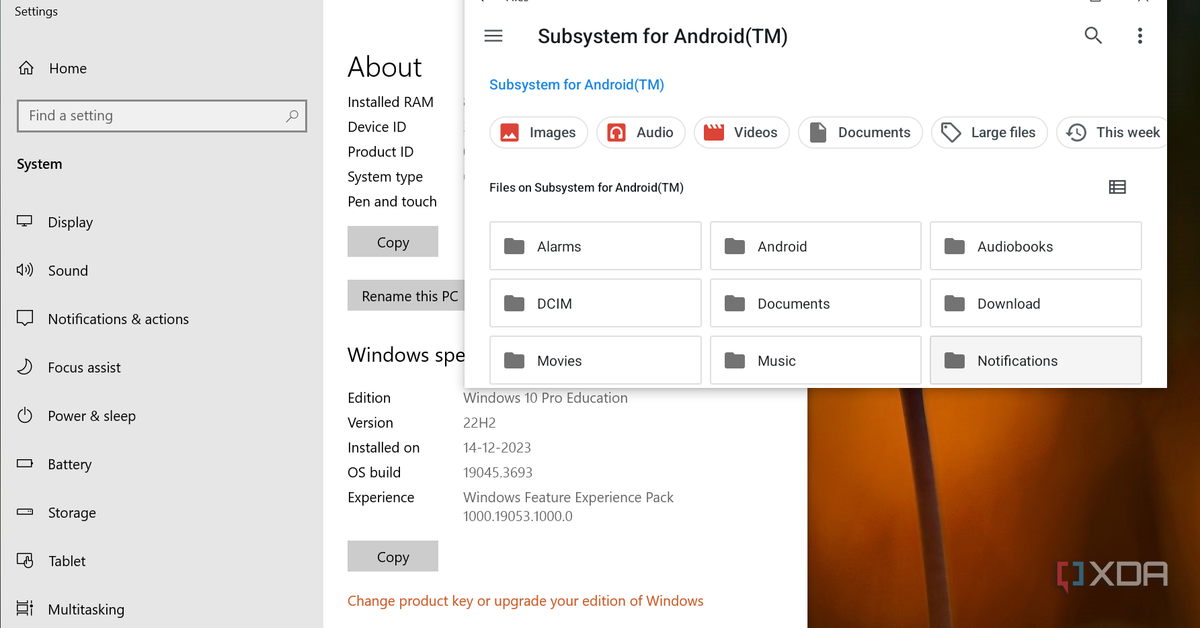1200x628 pixels.
Task: Filter files by Videos chip
Action: click(x=741, y=132)
